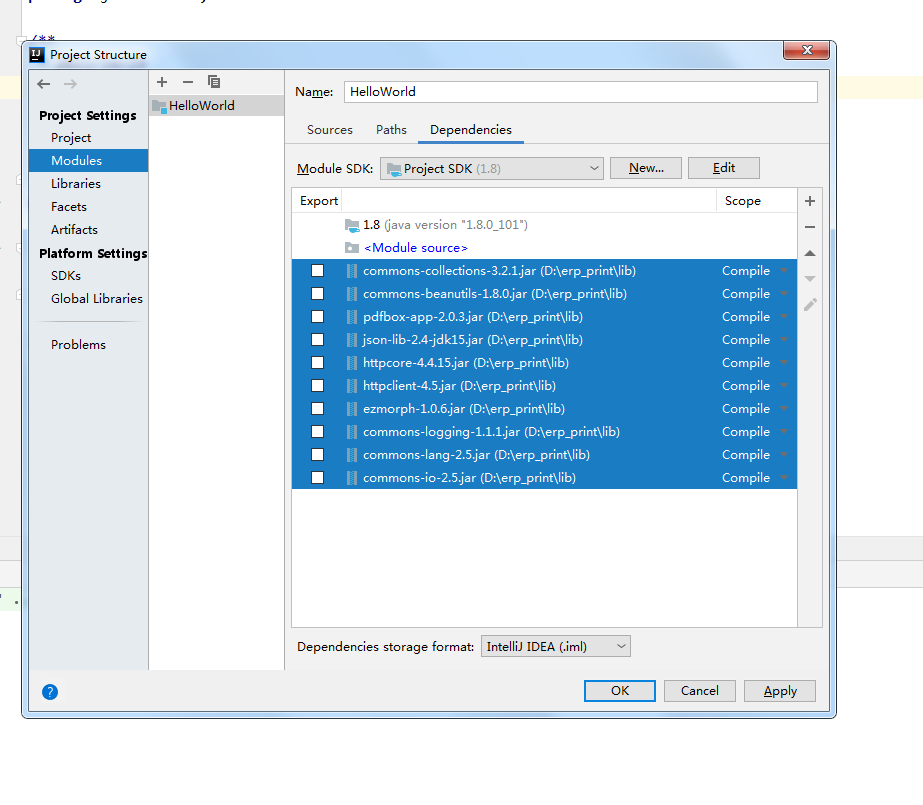Open help with the question mark icon
Image resolution: width=923 pixels, height=805 pixels.
(50, 692)
